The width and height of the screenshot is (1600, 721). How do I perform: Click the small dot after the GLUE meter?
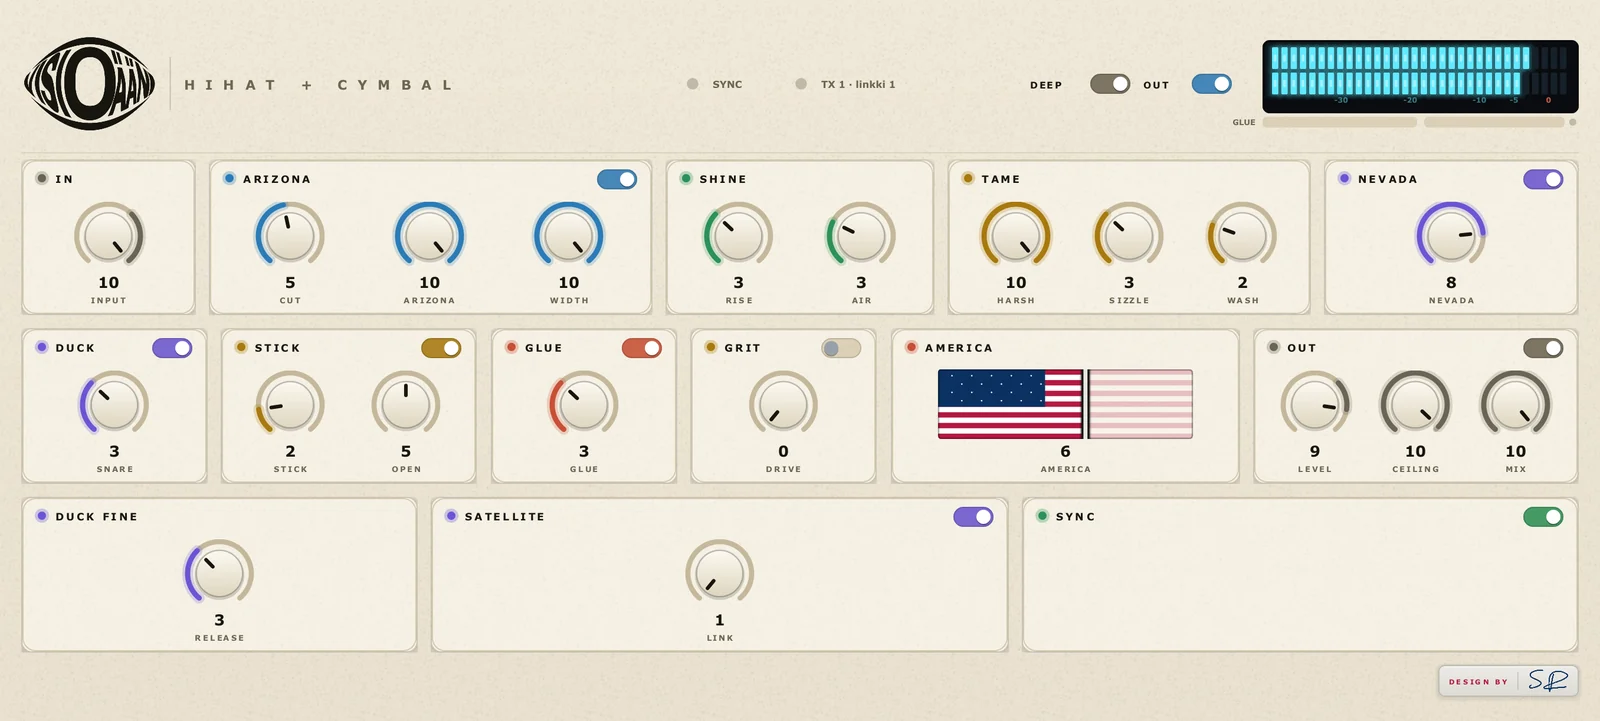[x=1572, y=122]
